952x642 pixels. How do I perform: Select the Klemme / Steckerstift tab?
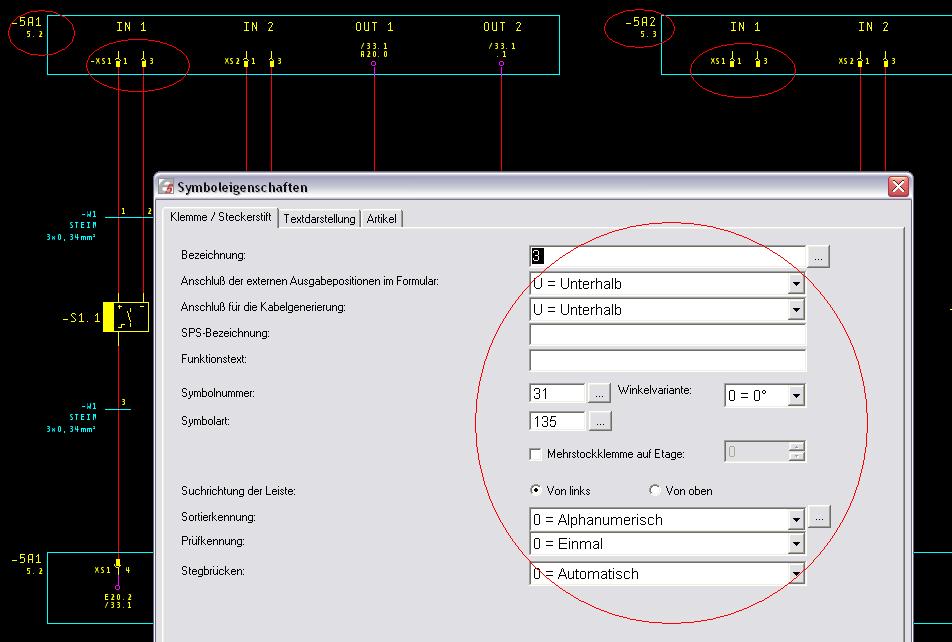click(220, 217)
